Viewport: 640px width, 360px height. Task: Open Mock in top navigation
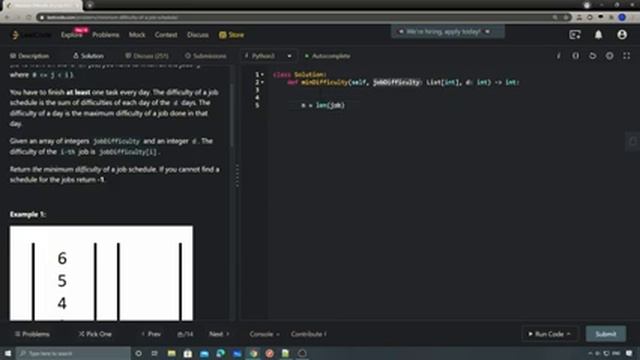coord(137,35)
